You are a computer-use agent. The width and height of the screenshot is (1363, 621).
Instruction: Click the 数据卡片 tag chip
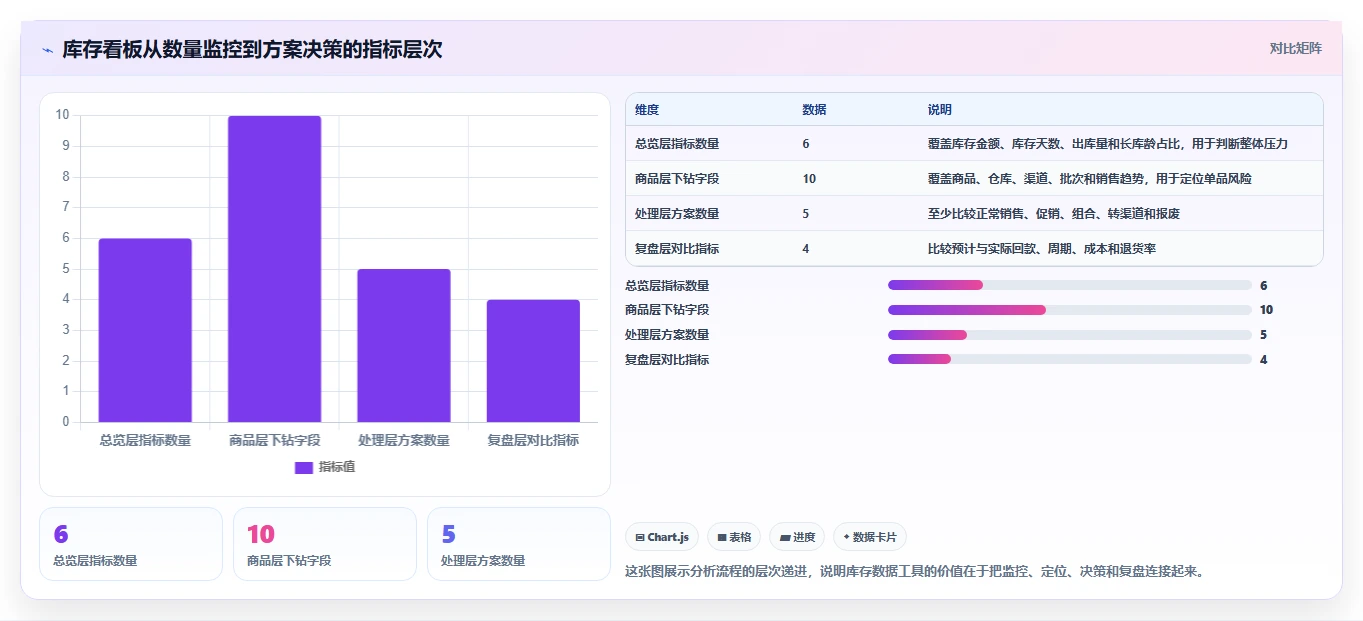click(870, 537)
